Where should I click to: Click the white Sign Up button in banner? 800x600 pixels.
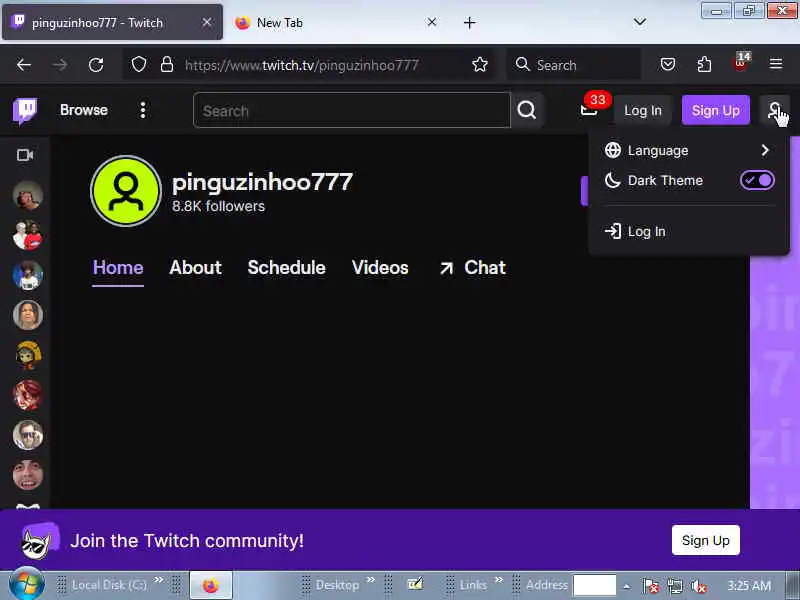coord(706,540)
